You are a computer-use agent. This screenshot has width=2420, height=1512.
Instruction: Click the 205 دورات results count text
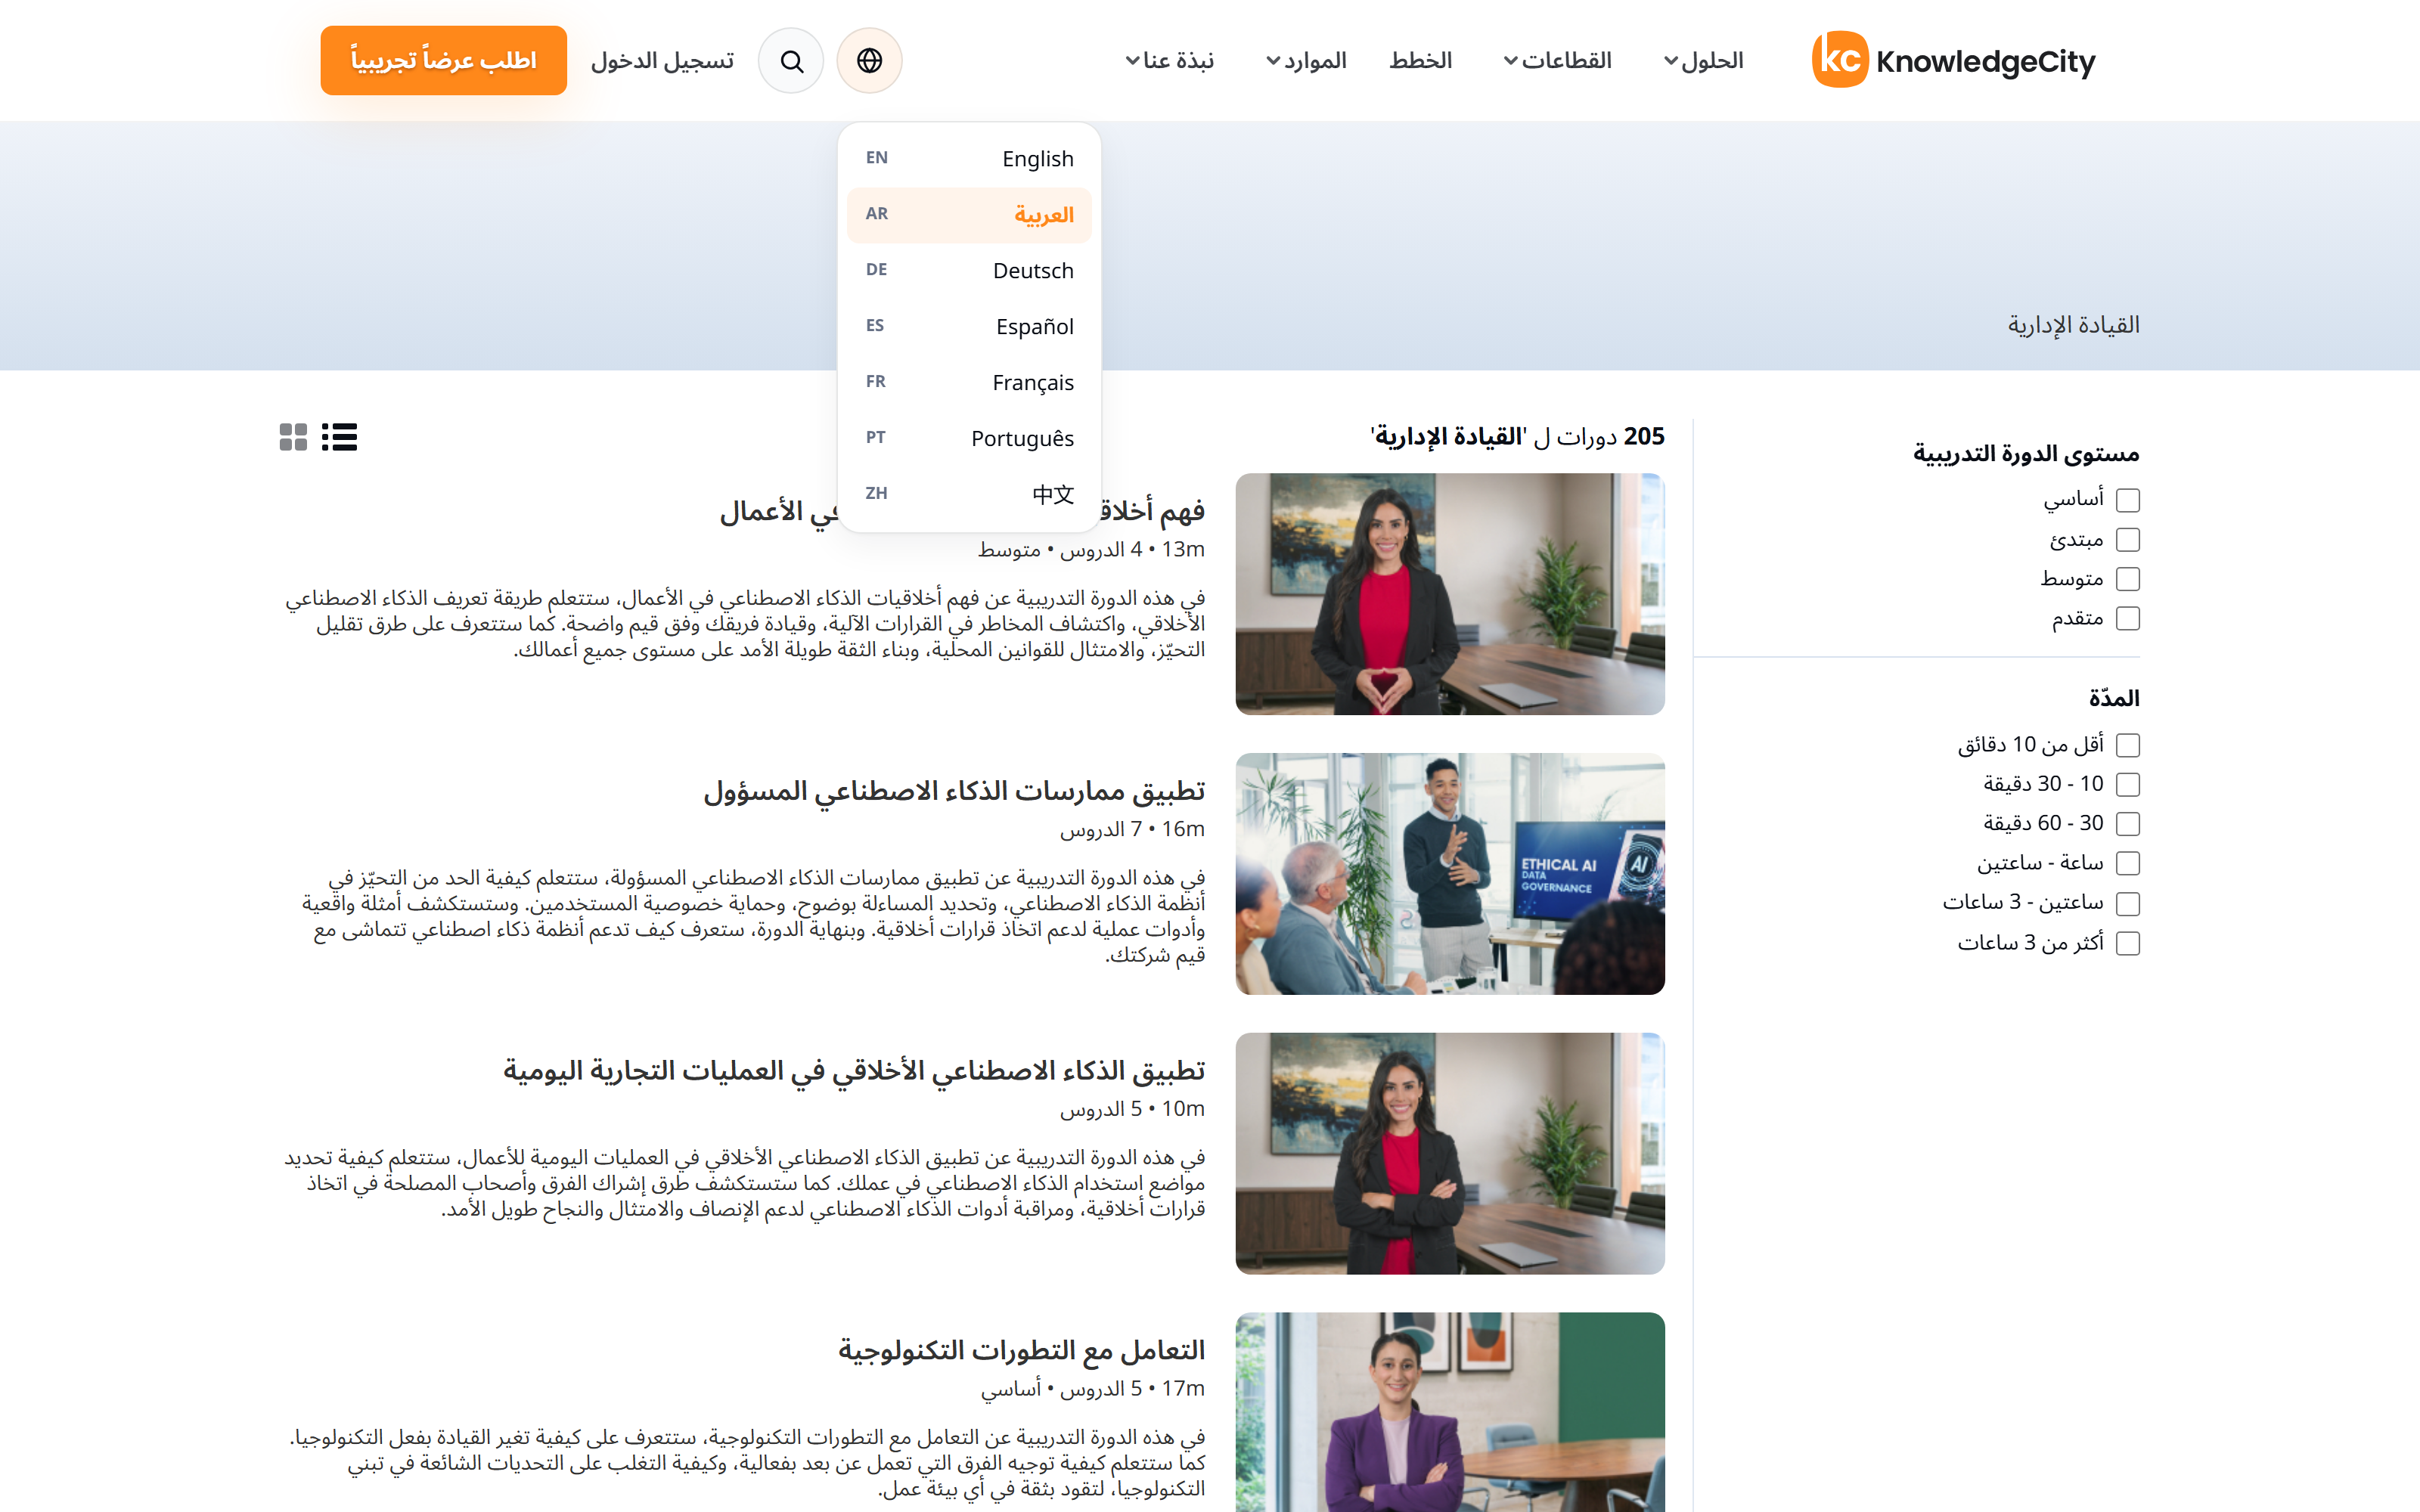pos(1517,437)
